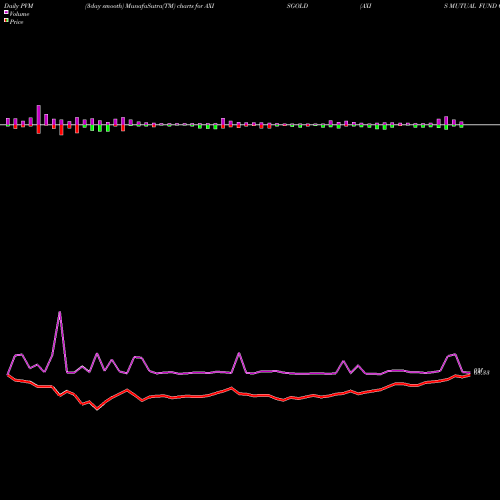Select the 'Price' legend label
This screenshot has width=500, height=500.
coord(16,22)
